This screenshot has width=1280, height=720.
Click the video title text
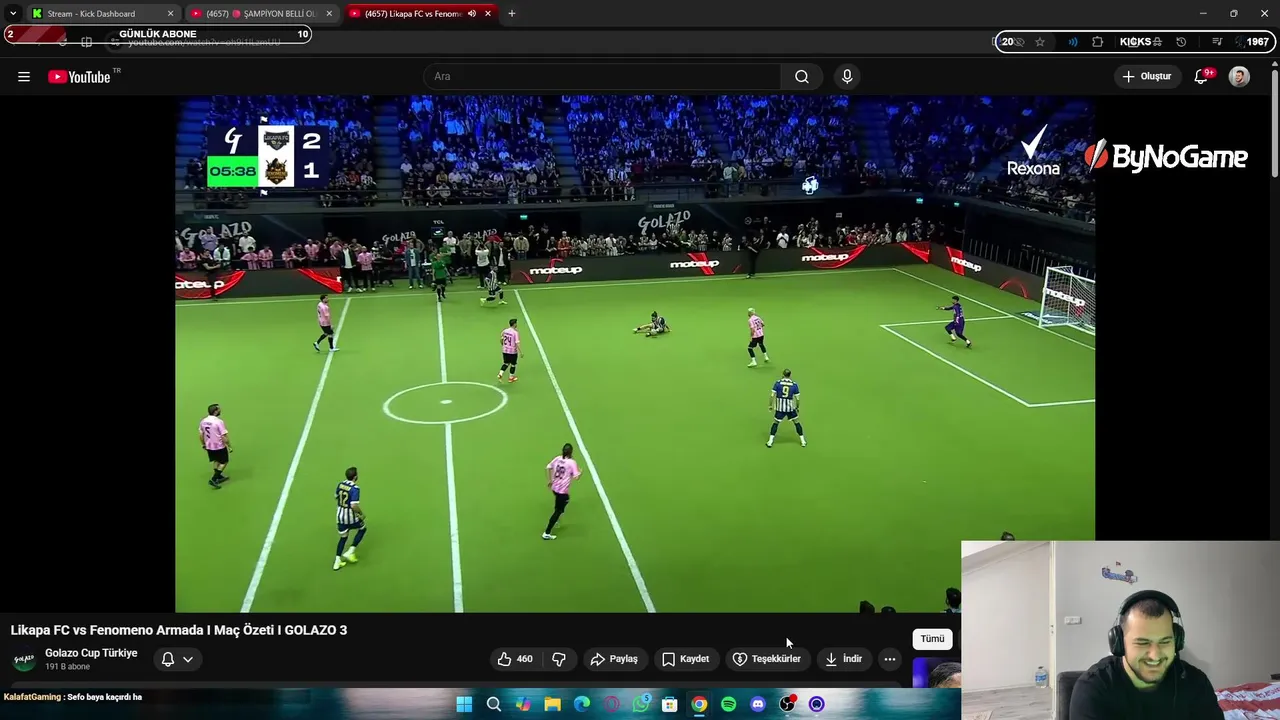pos(179,630)
